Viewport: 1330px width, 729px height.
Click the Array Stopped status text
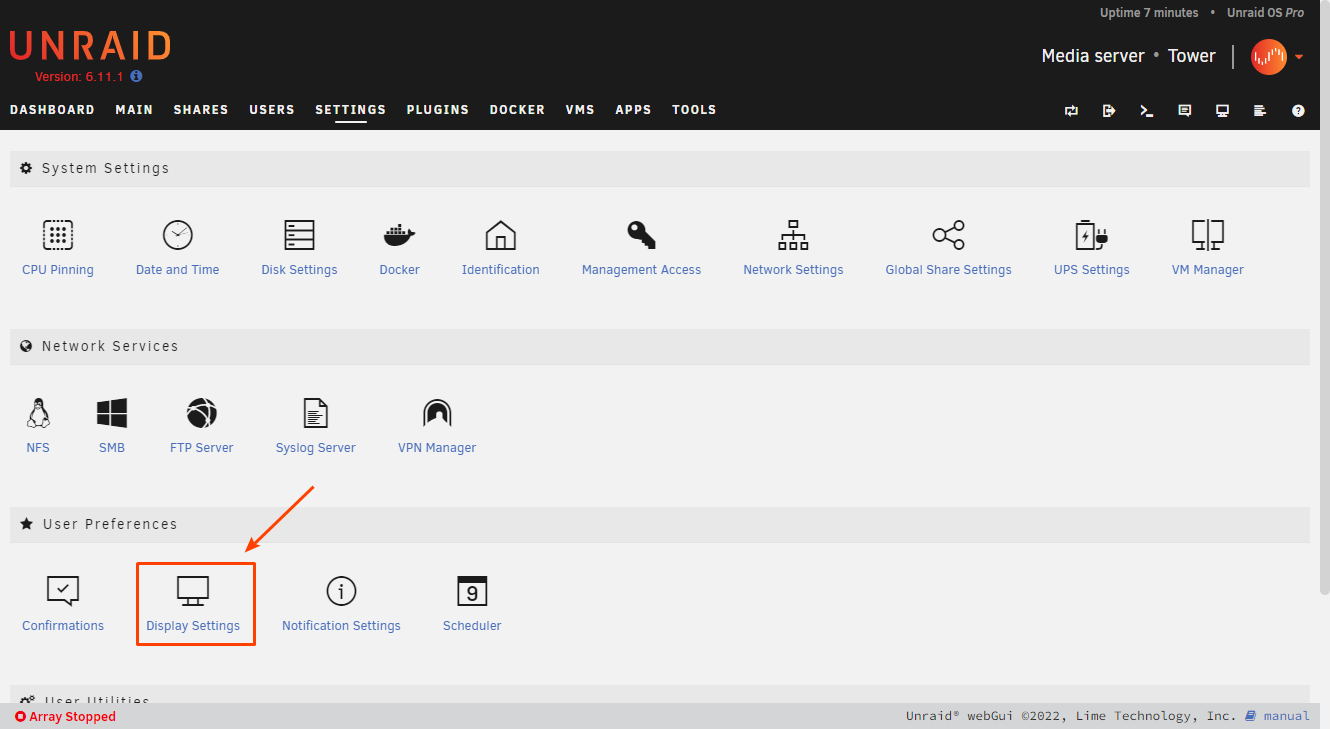[x=72, y=716]
